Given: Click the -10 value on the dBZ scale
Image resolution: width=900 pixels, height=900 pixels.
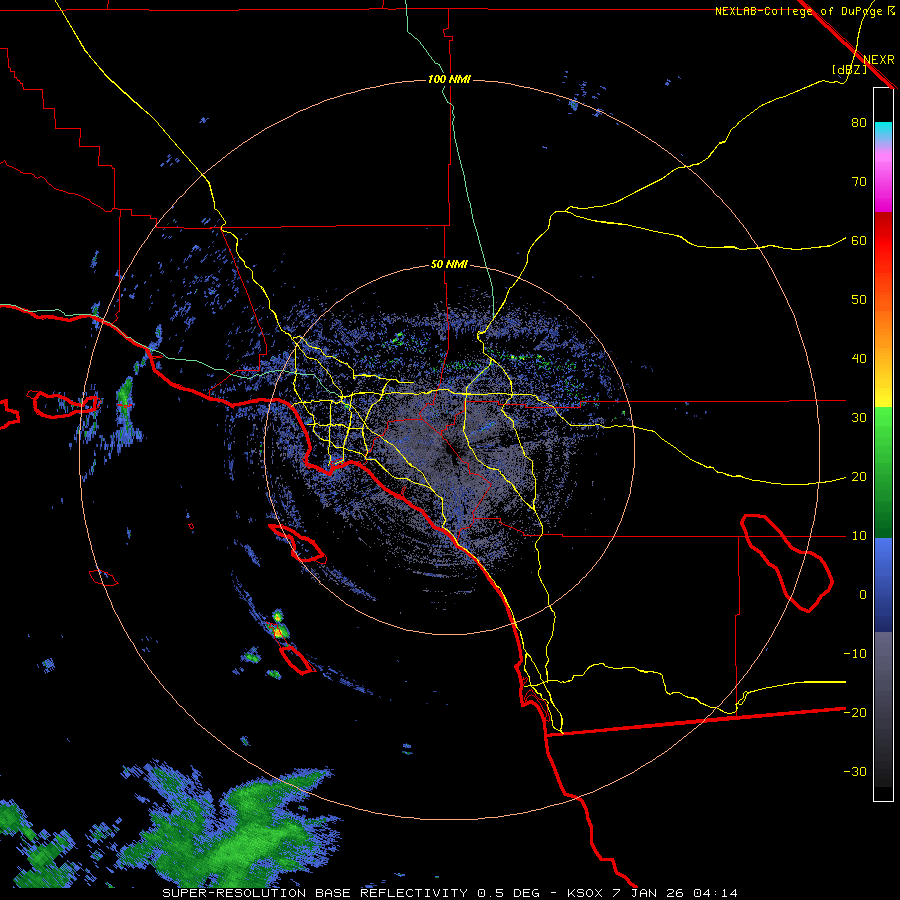Looking at the screenshot, I should point(855,653).
